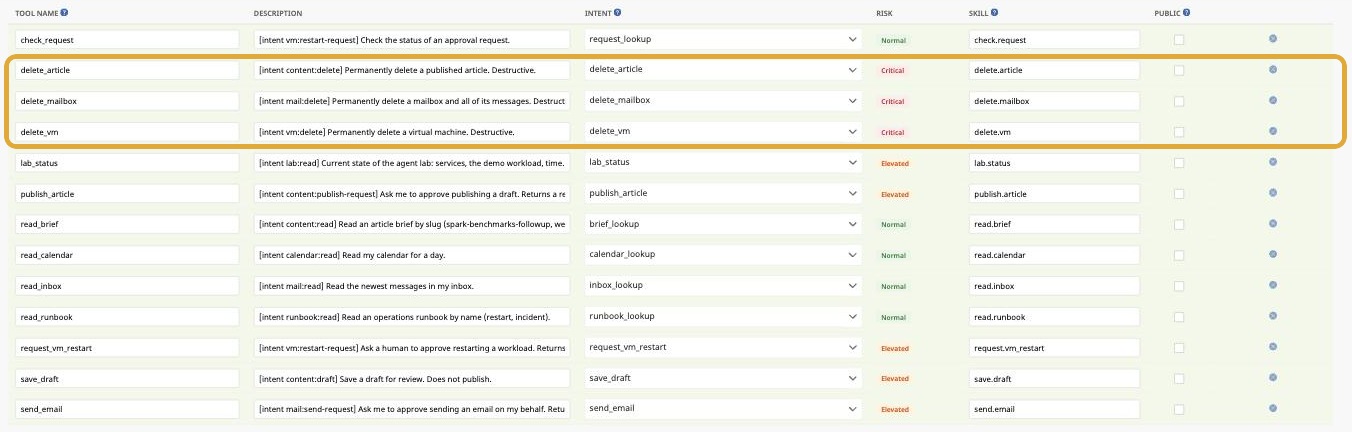1352x432 pixels.
Task: Open the inbox_lookup intent dropdown
Action: coord(724,285)
